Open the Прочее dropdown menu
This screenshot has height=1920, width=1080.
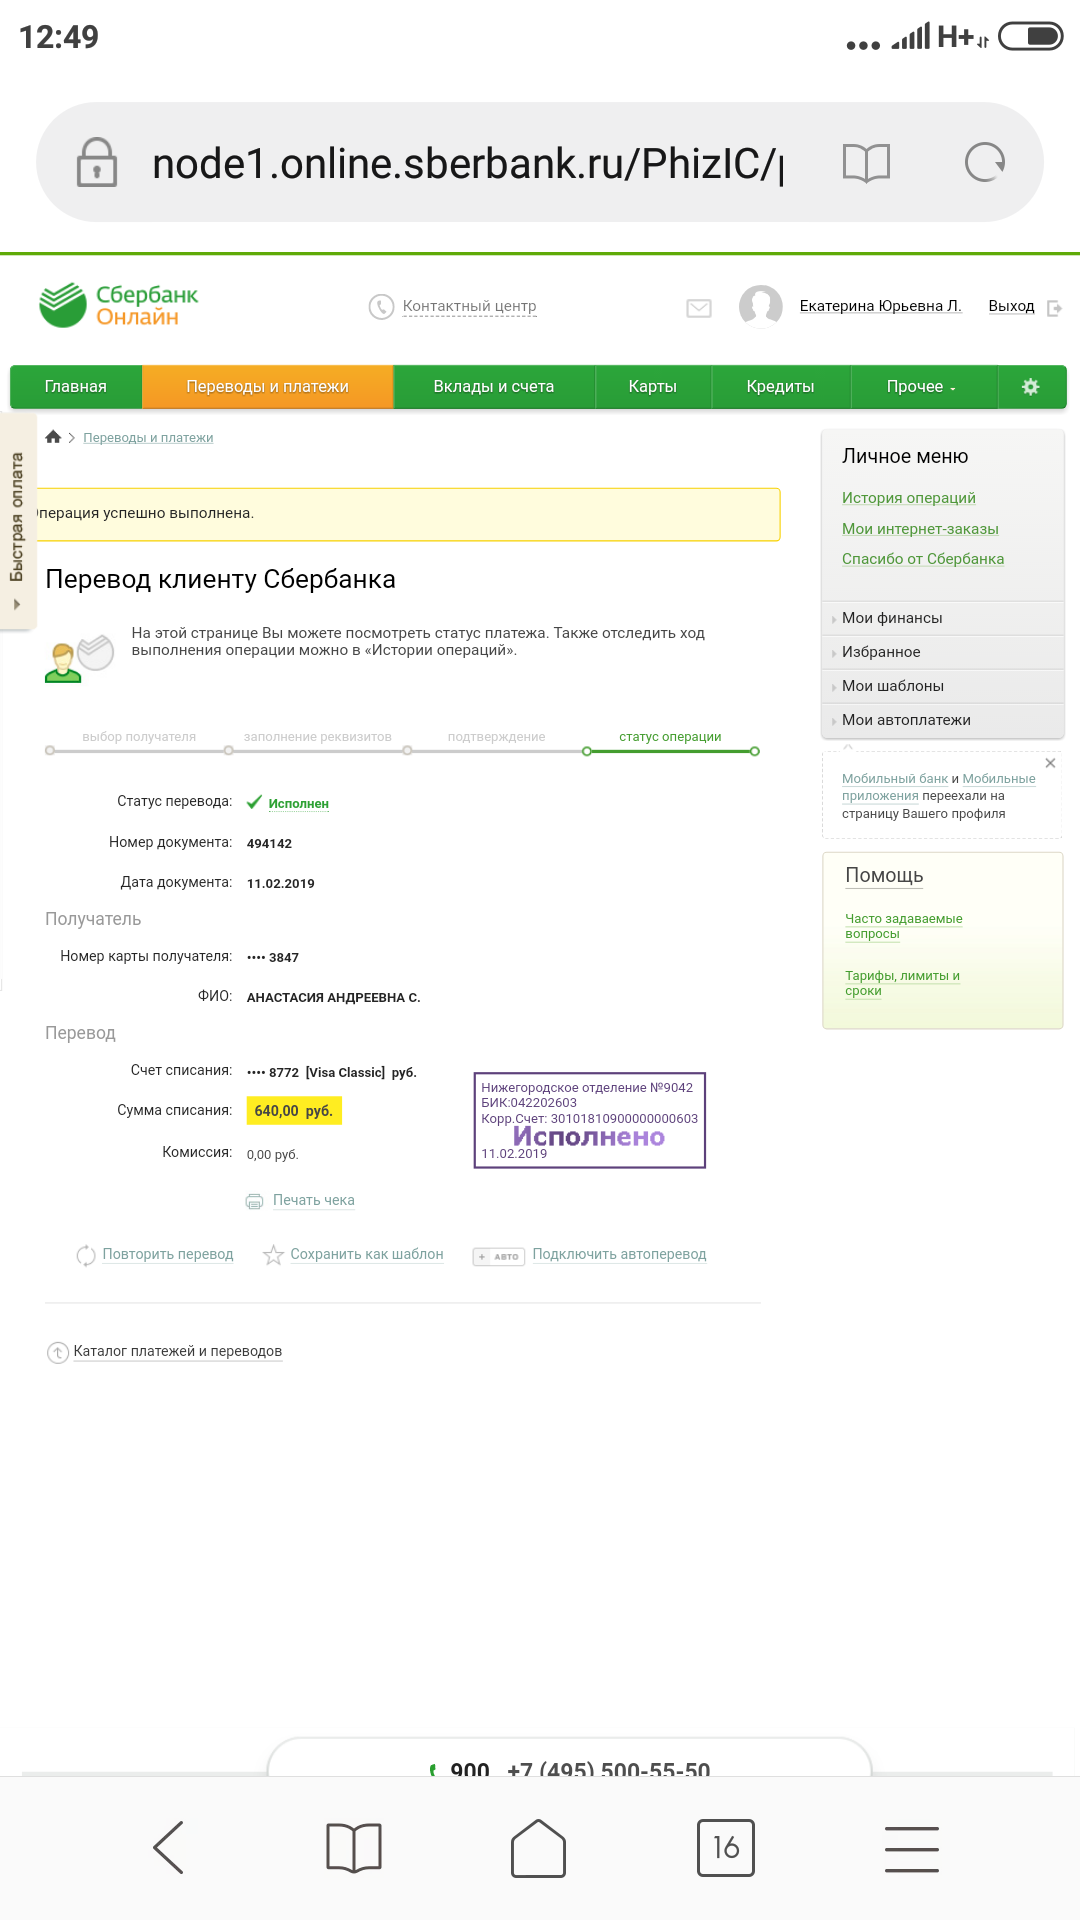(922, 387)
